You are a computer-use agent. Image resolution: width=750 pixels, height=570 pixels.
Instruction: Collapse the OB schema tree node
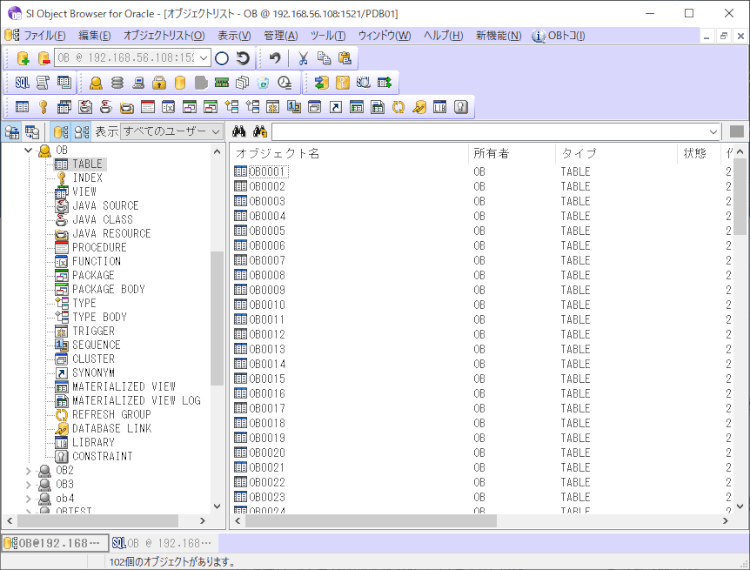28,150
